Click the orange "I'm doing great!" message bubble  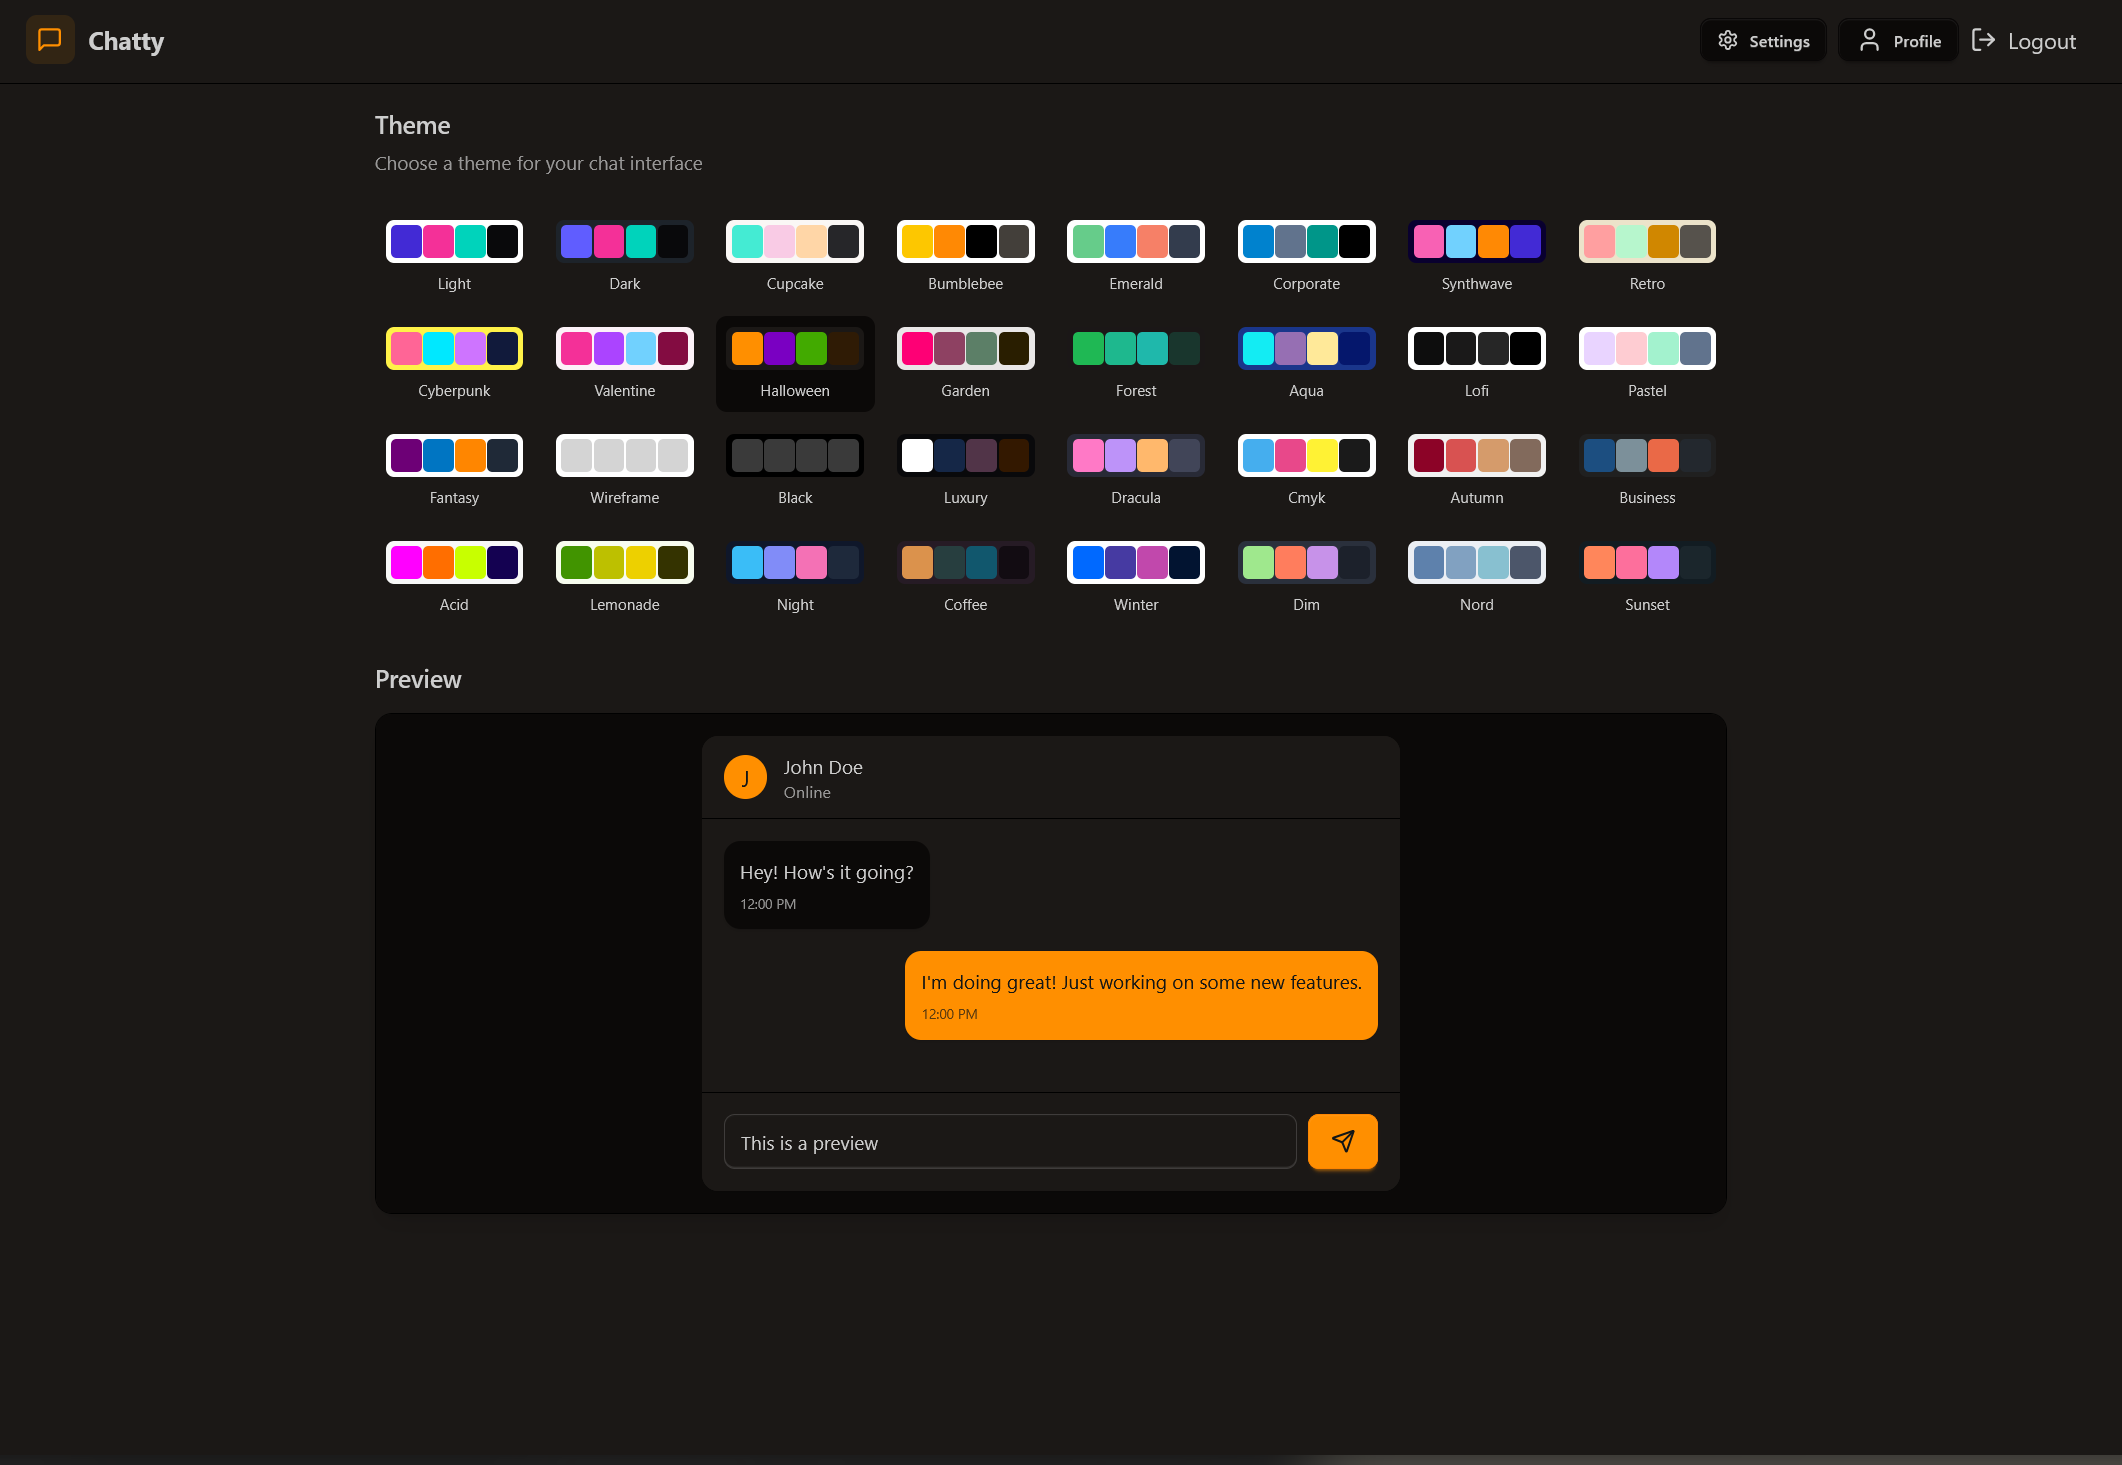(1141, 995)
